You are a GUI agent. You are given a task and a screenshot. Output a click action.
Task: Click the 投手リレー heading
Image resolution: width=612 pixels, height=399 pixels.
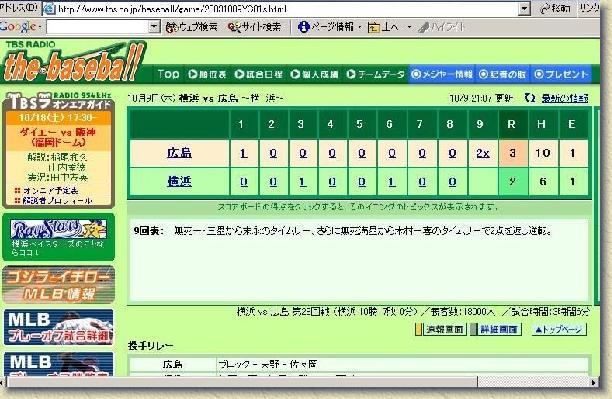pos(150,346)
